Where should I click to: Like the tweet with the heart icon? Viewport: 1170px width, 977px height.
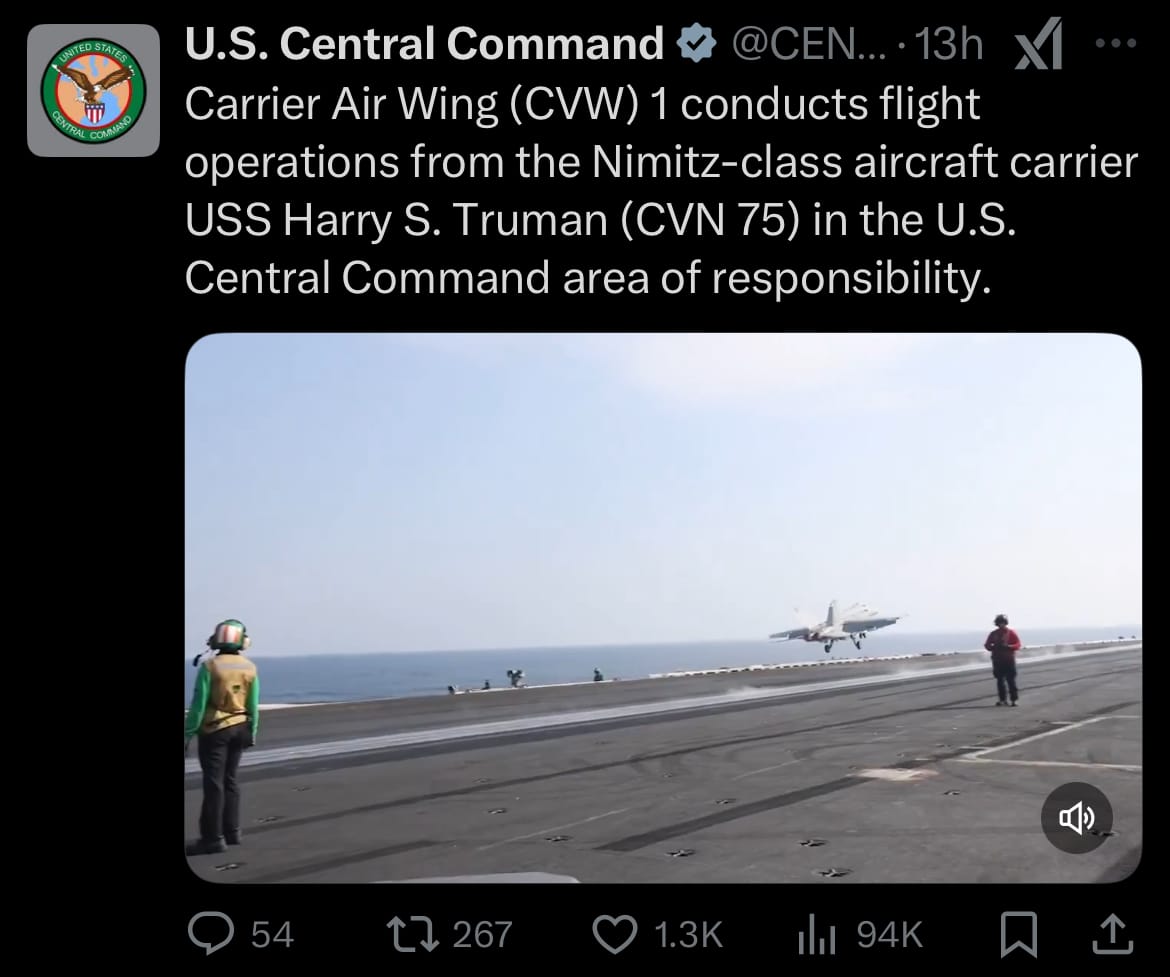coord(614,934)
